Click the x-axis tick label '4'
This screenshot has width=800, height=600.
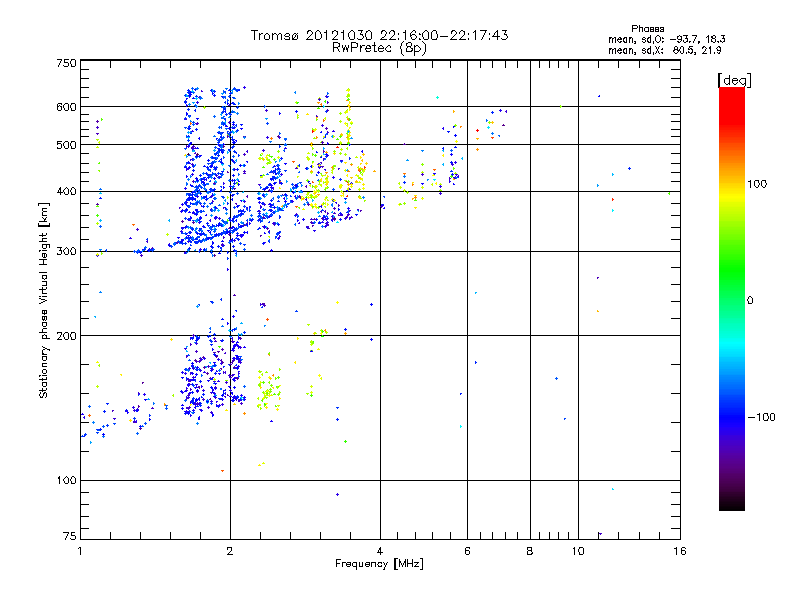[380, 551]
